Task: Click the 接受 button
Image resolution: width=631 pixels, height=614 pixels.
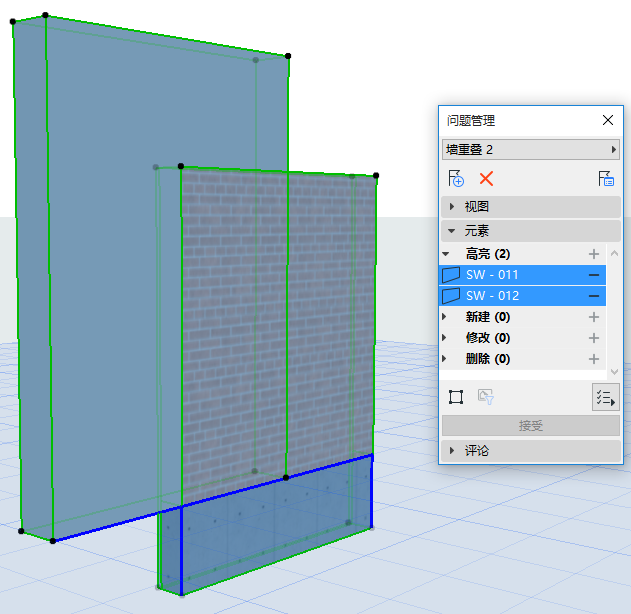Action: (x=531, y=425)
